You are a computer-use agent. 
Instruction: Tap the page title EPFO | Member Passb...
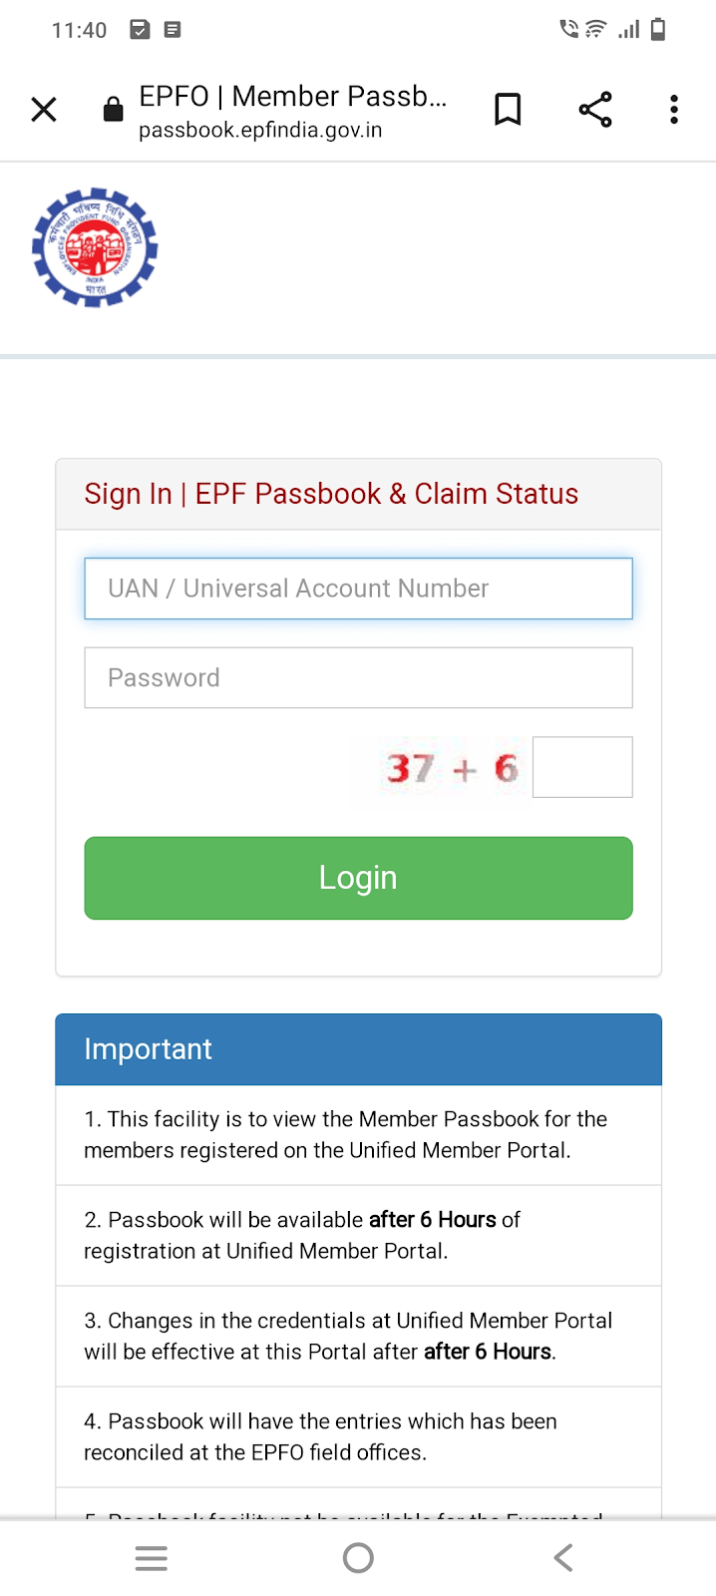292,96
